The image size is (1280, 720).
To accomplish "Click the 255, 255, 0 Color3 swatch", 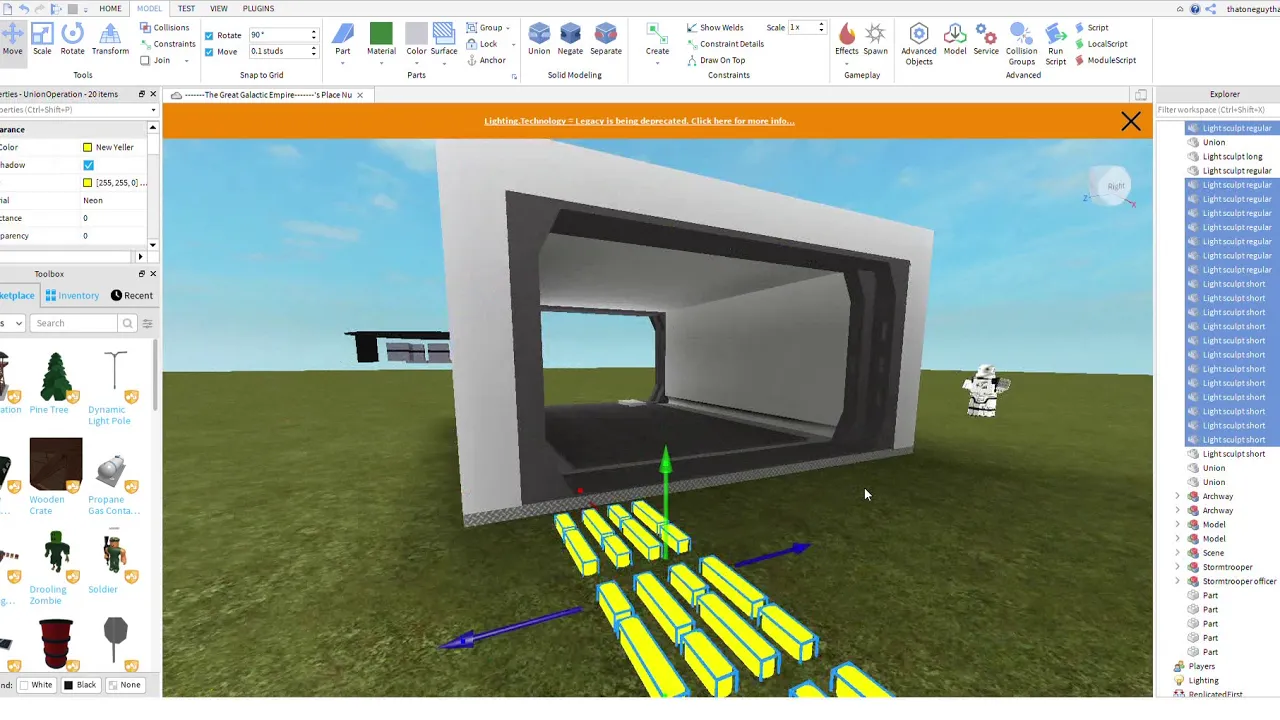I will pos(88,183).
